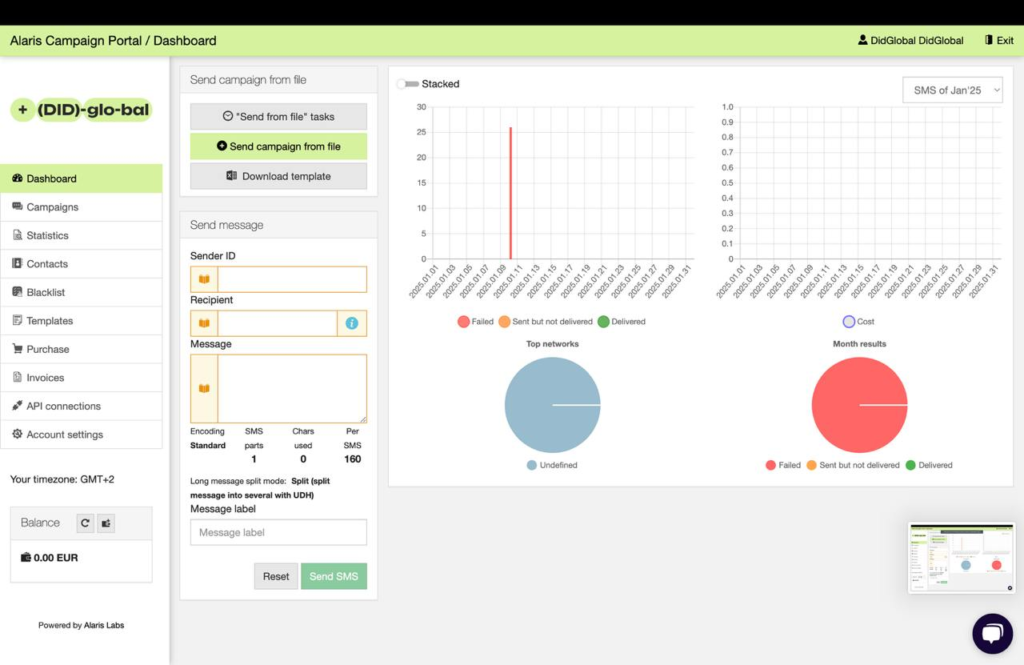Toggle the Delivered series in Month results legend
1024x665 pixels.
click(x=911, y=465)
